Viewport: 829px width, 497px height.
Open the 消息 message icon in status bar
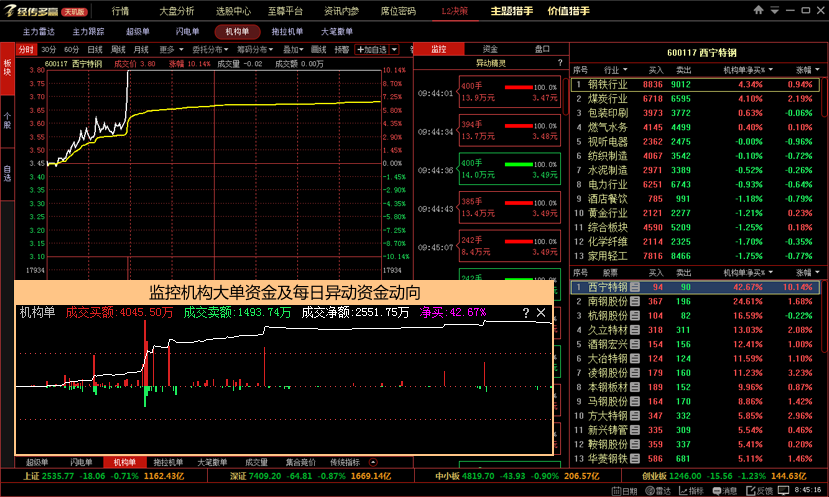click(717, 491)
